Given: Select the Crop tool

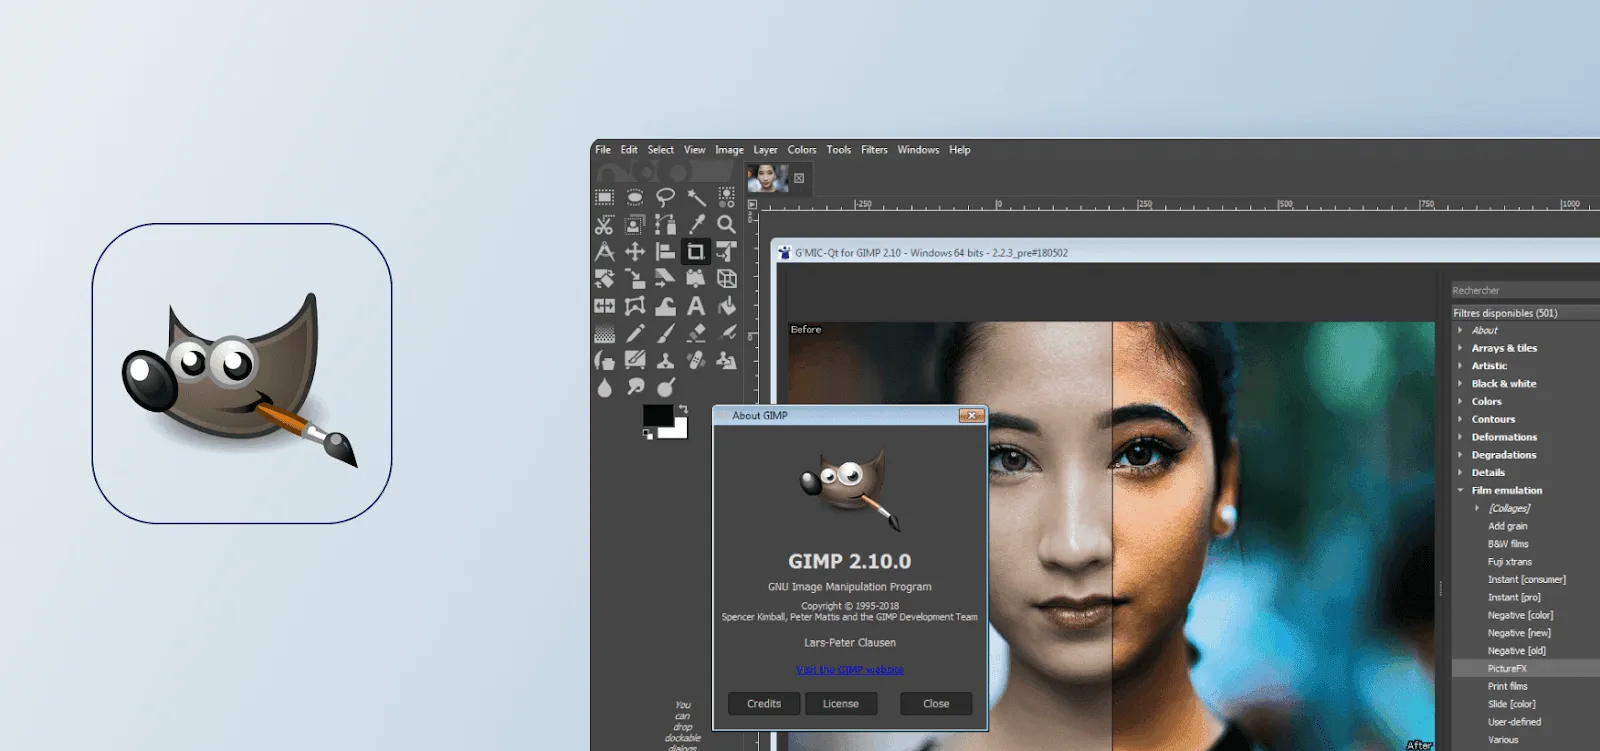Looking at the screenshot, I should click(696, 251).
